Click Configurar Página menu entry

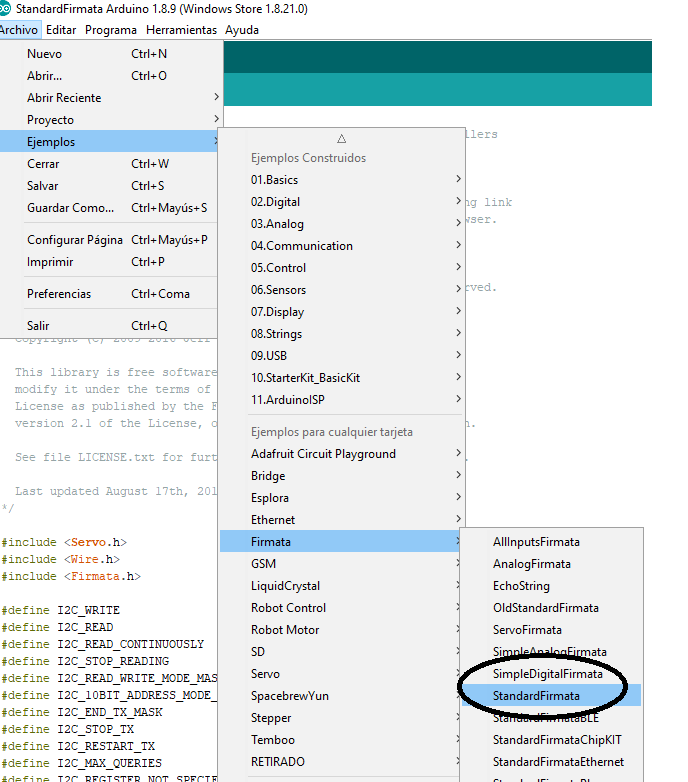75,240
